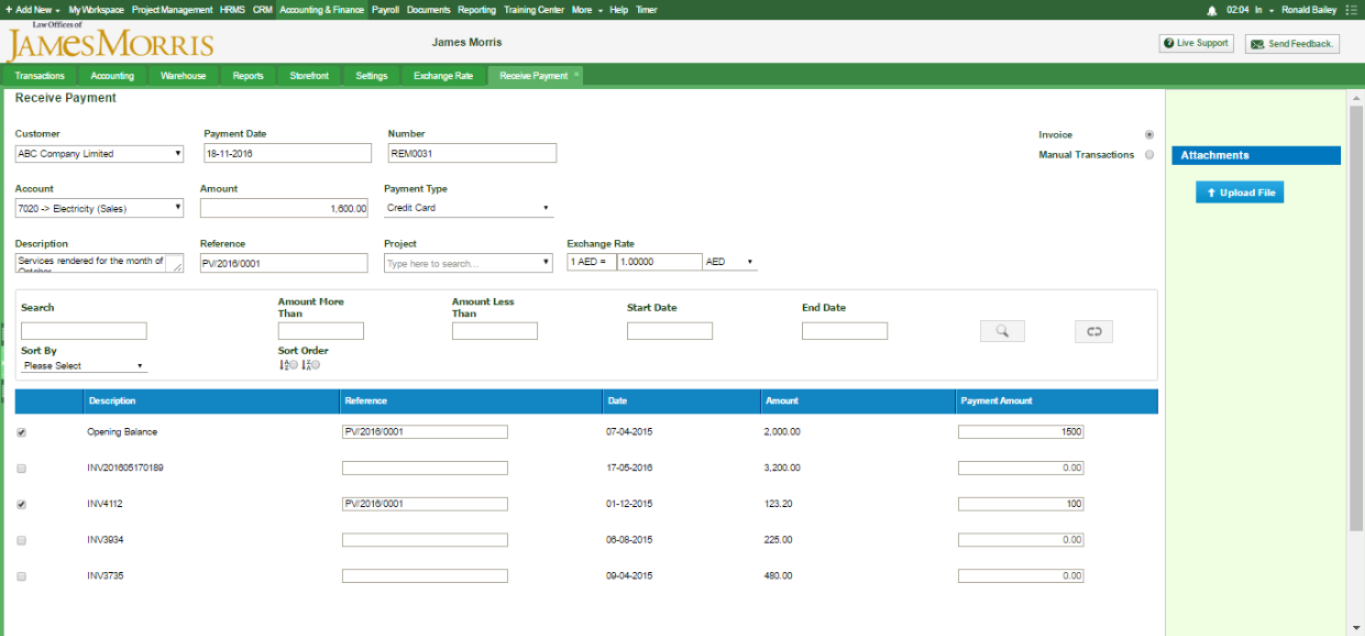The height and width of the screenshot is (636, 1365).
Task: Click the James Morris law offices logo
Action: point(110,42)
